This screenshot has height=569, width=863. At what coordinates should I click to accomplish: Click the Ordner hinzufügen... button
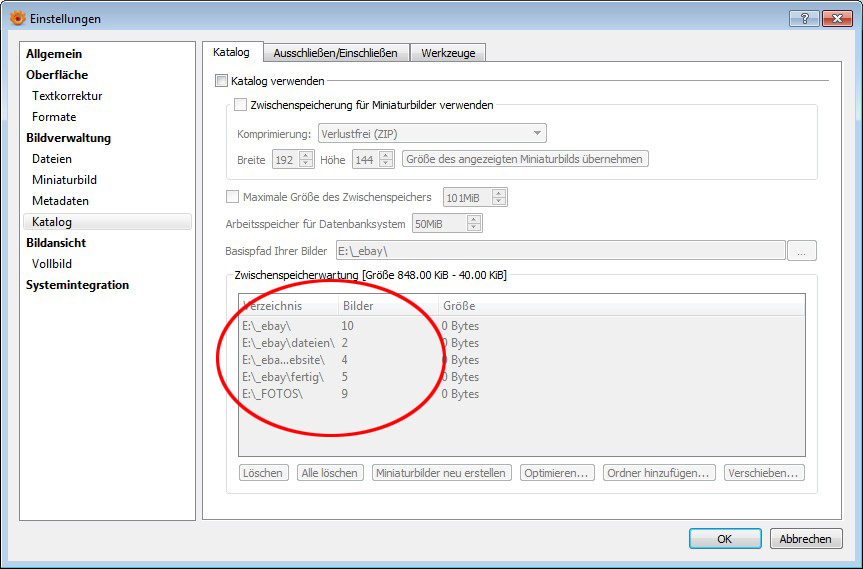(x=659, y=473)
